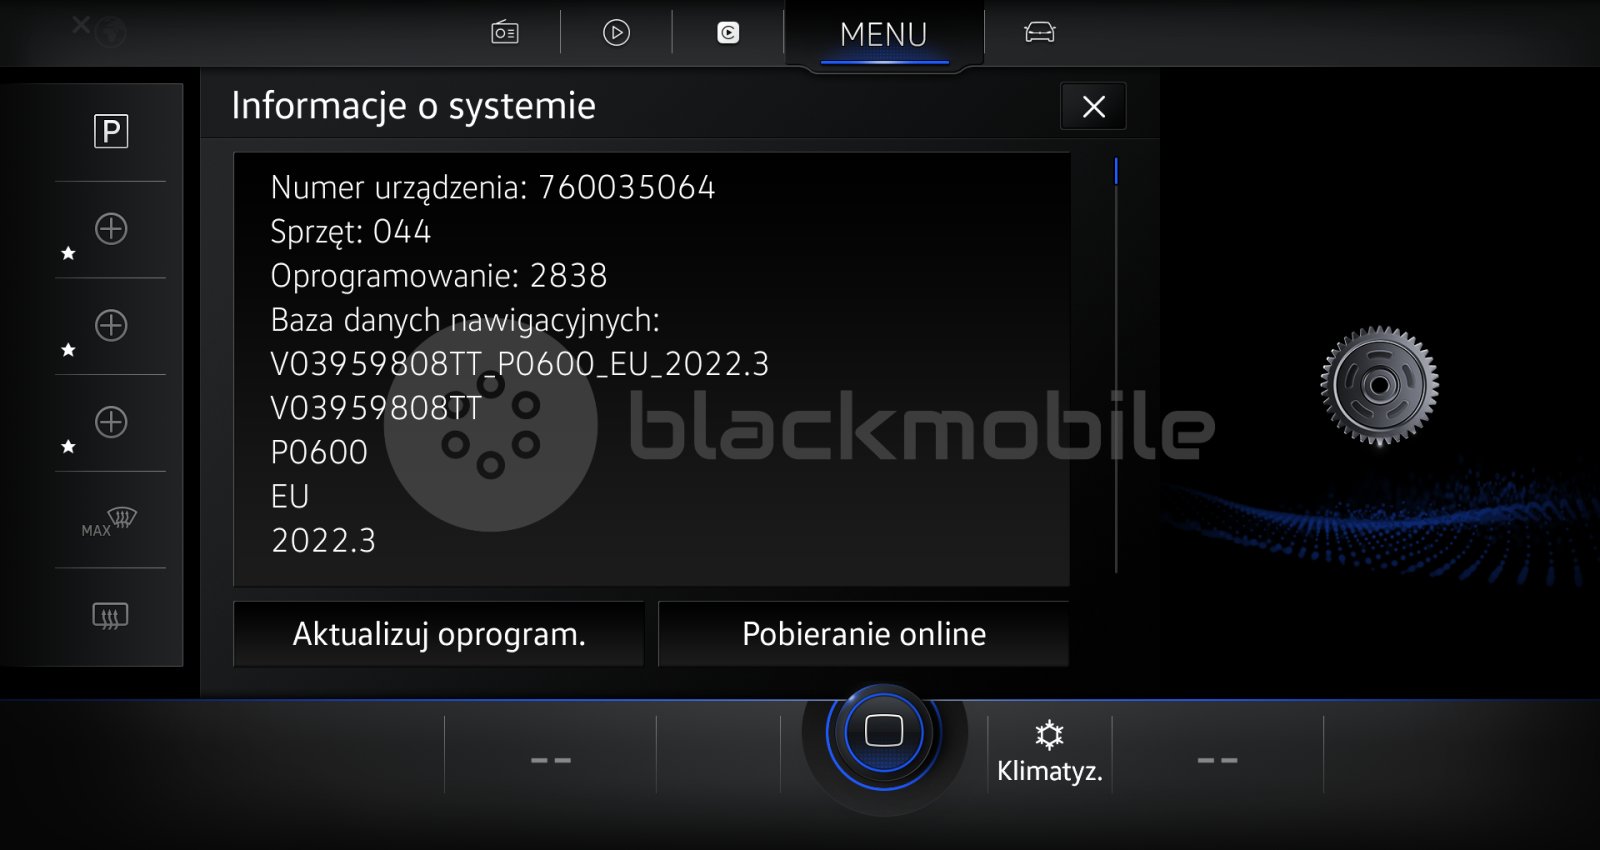
Task: Tap the App-Connect C icon
Action: pos(728,33)
